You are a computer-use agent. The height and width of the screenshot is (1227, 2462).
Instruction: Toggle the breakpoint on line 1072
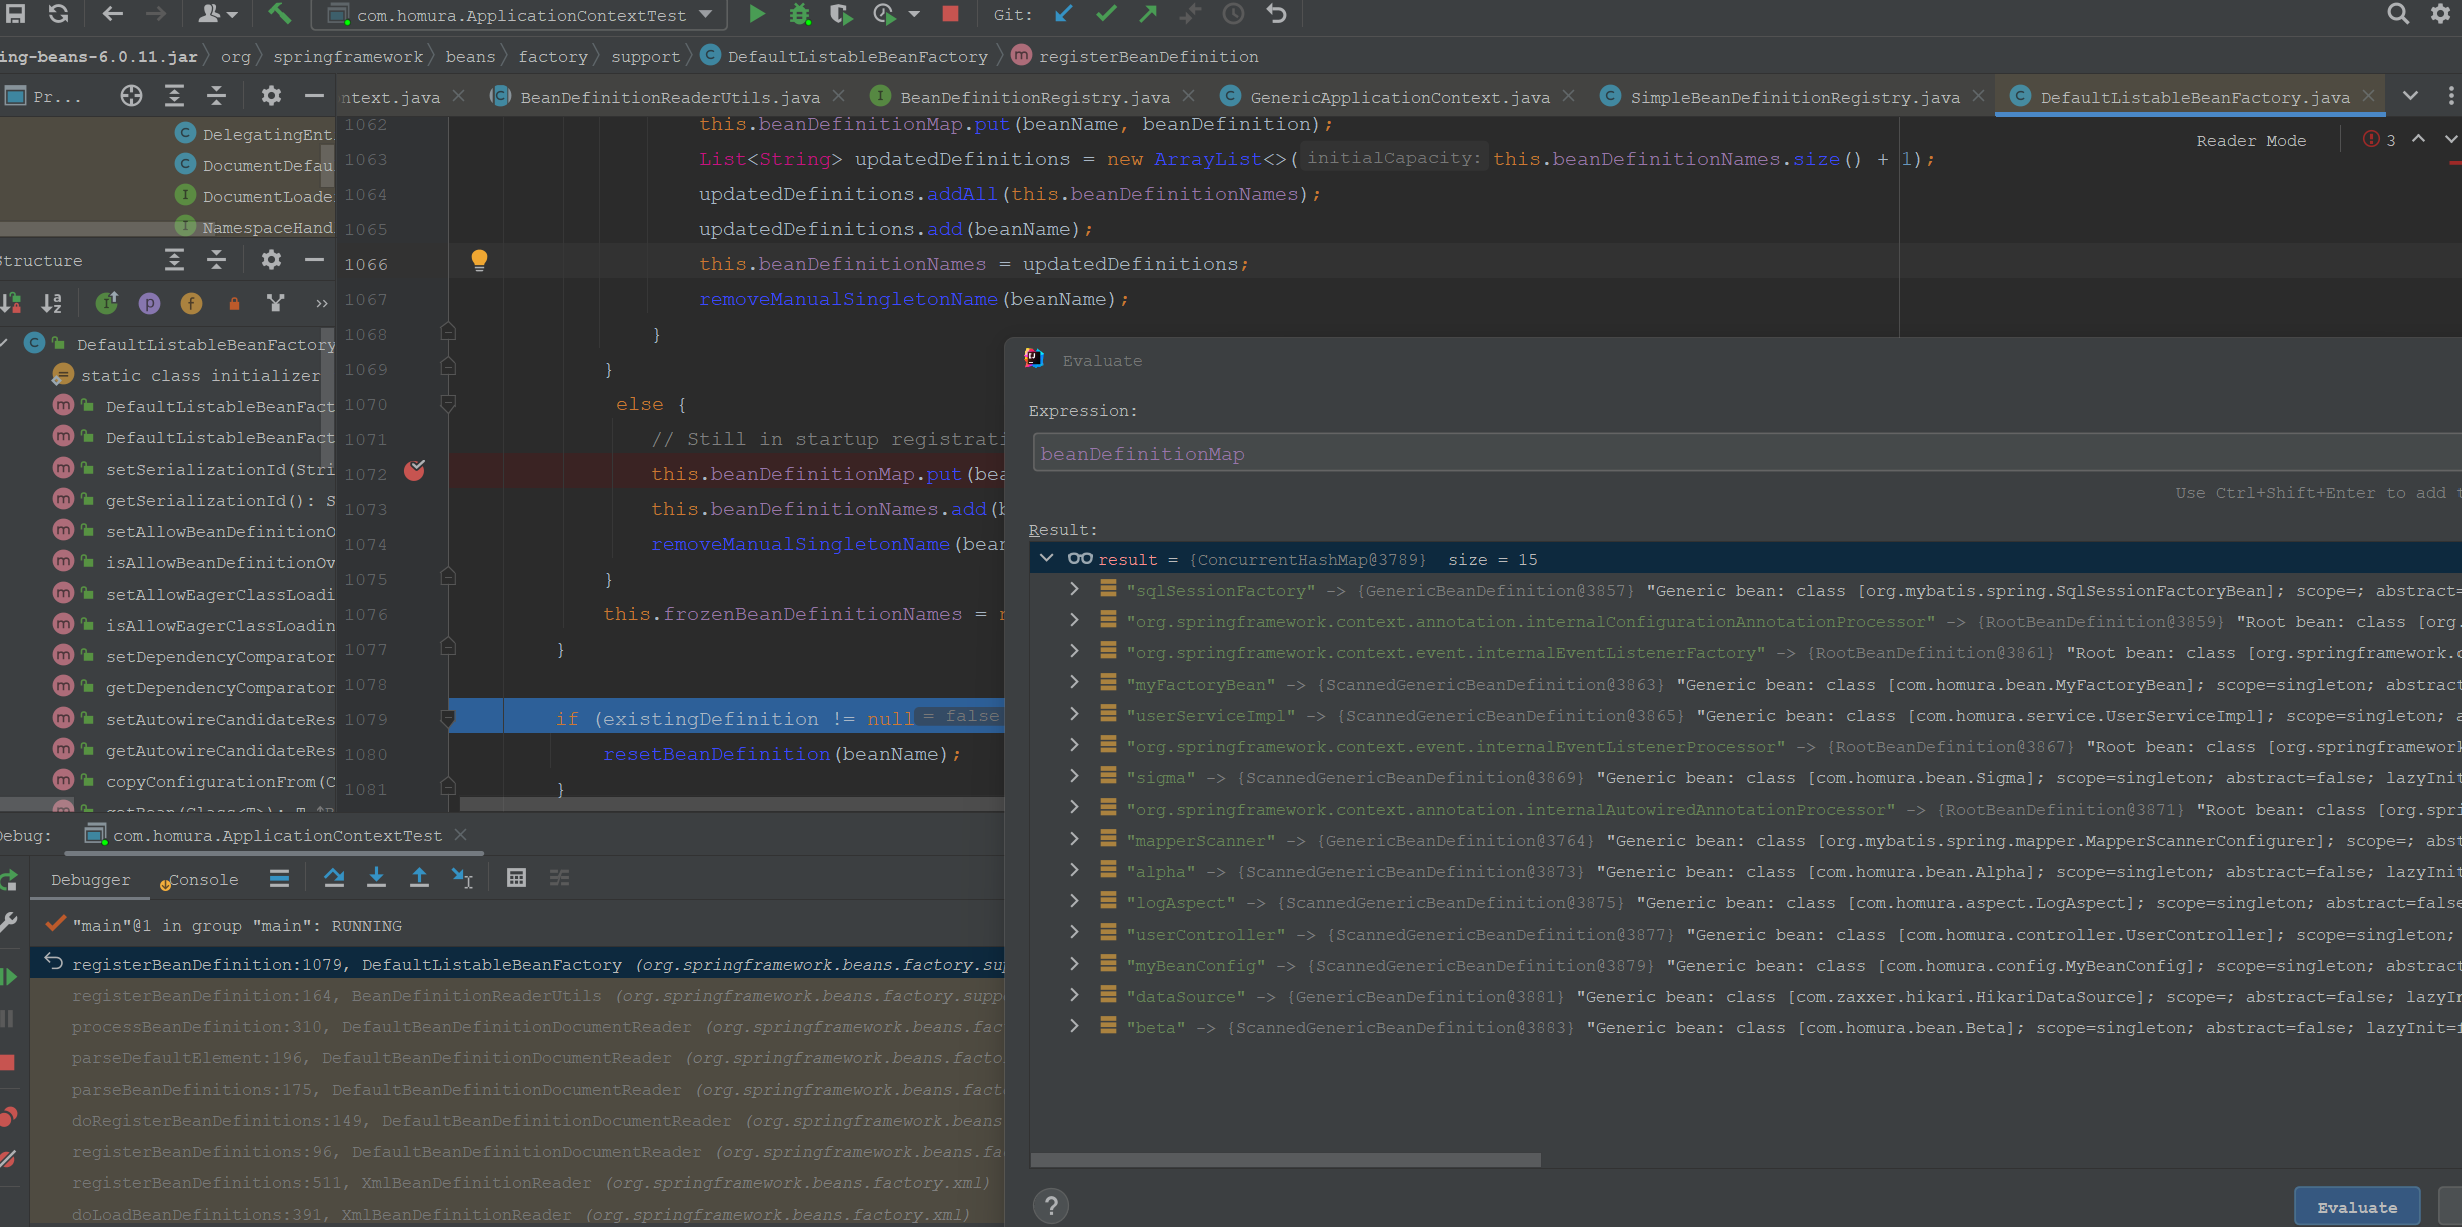coord(414,471)
